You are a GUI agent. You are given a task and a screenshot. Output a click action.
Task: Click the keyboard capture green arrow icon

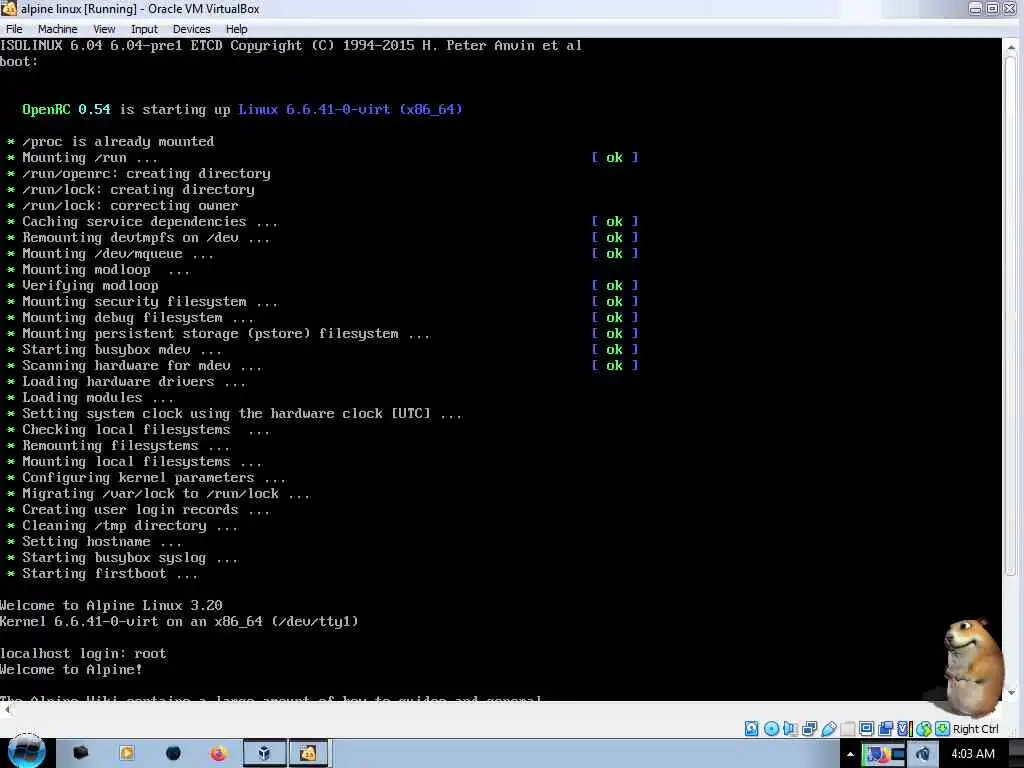942,728
